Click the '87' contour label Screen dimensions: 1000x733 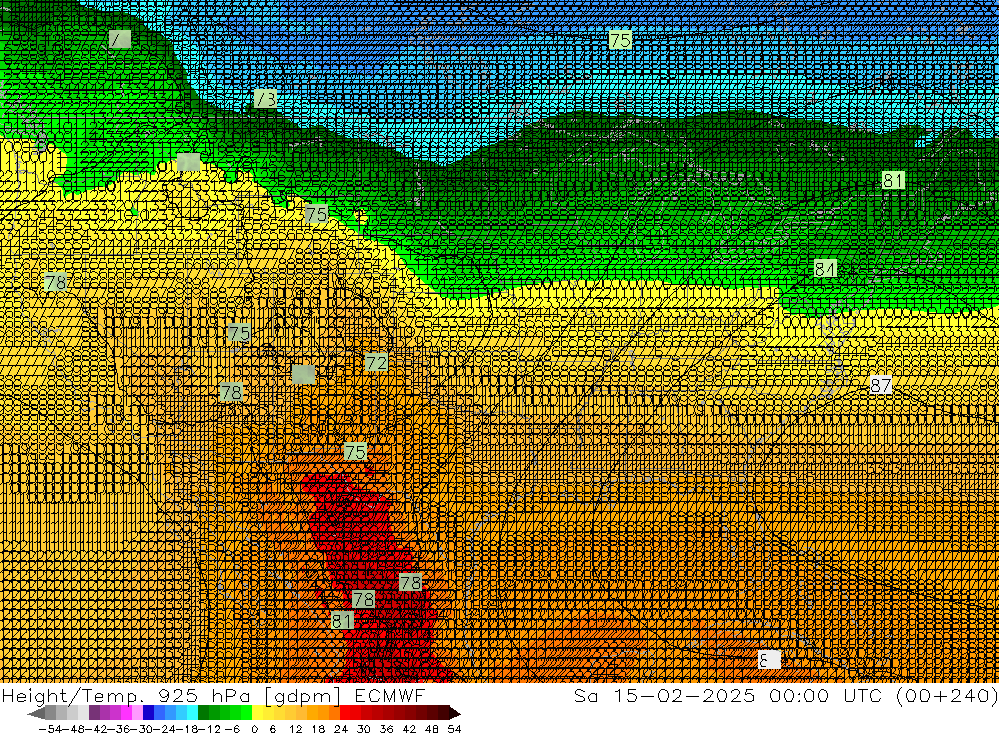click(x=881, y=385)
